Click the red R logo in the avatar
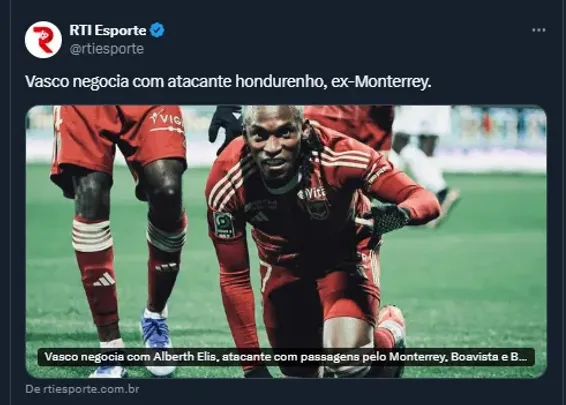Screen dimensions: 566x405 [43, 39]
